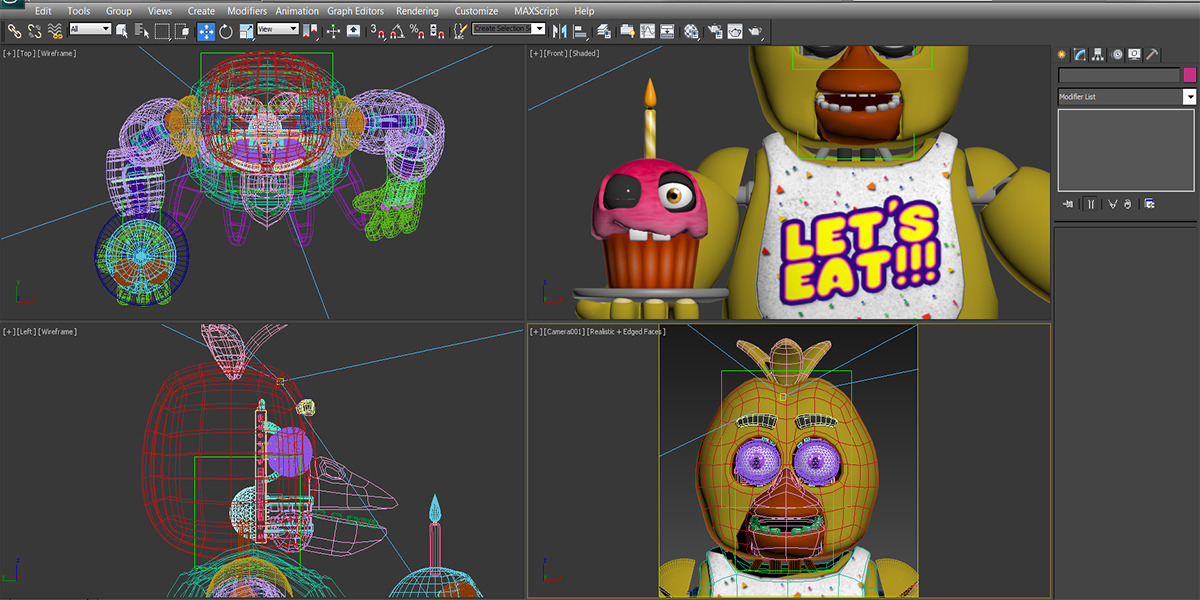Open the Rendering menu
The width and height of the screenshot is (1200, 600).
(x=417, y=11)
